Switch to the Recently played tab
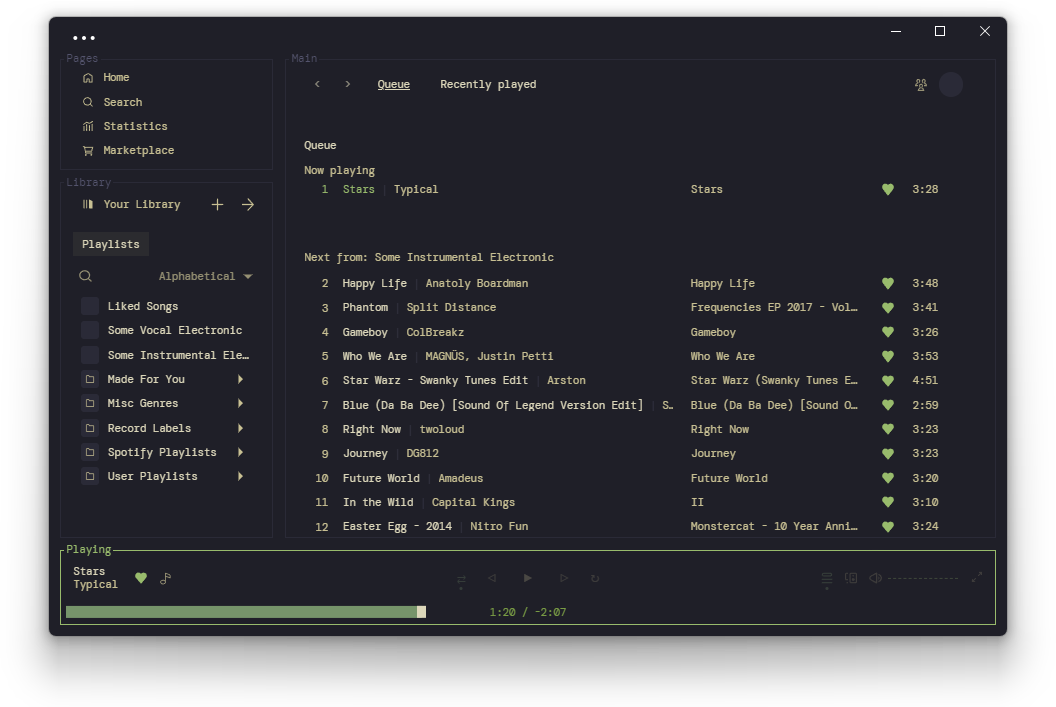 pos(488,84)
